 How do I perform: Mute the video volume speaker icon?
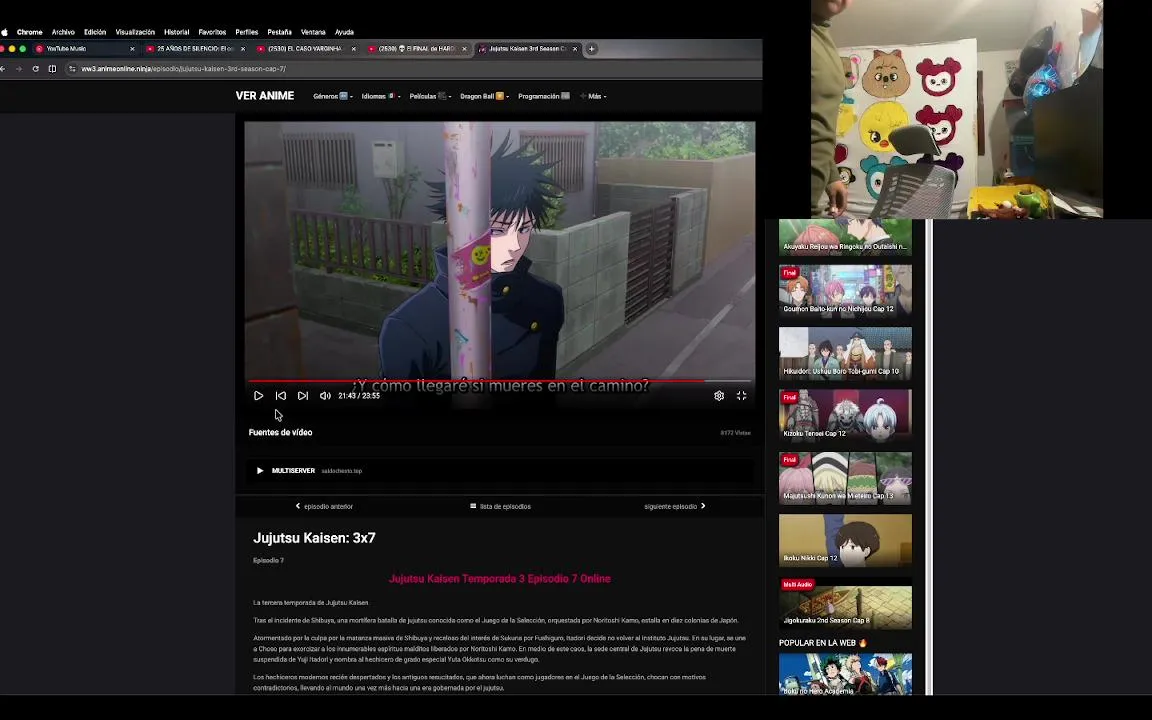pos(325,395)
